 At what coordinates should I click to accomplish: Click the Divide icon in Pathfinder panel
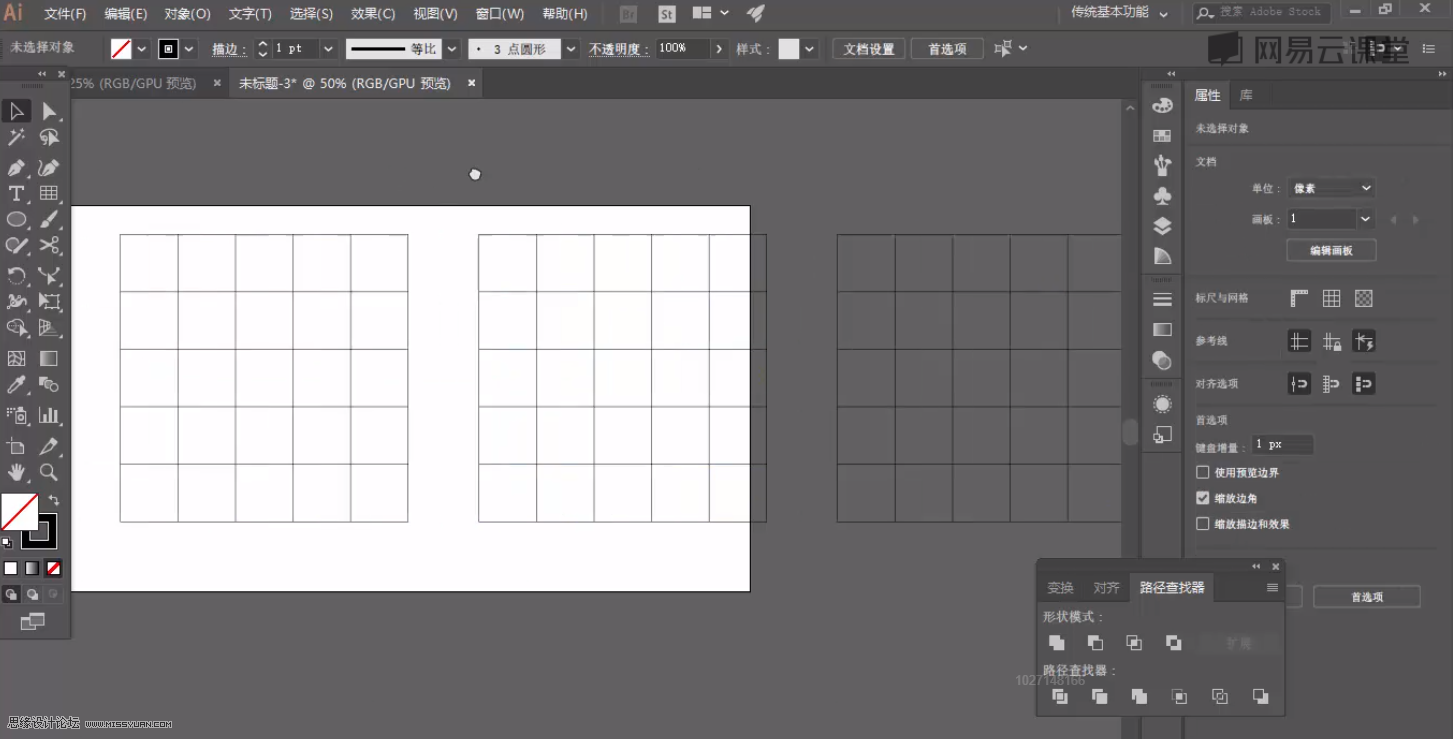pyautogui.click(x=1059, y=696)
